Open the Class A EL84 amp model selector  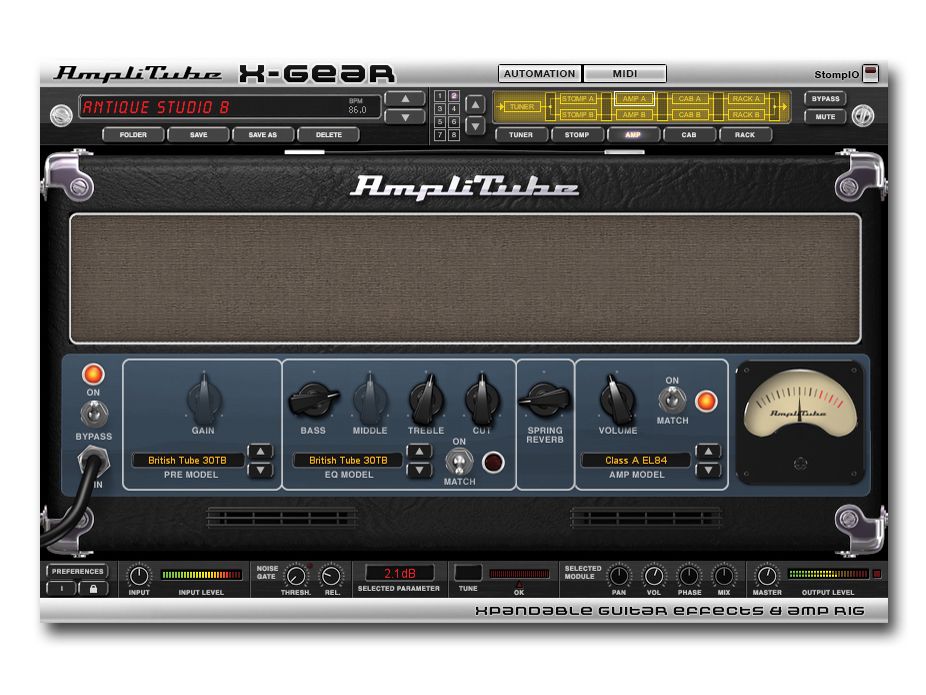[x=636, y=460]
